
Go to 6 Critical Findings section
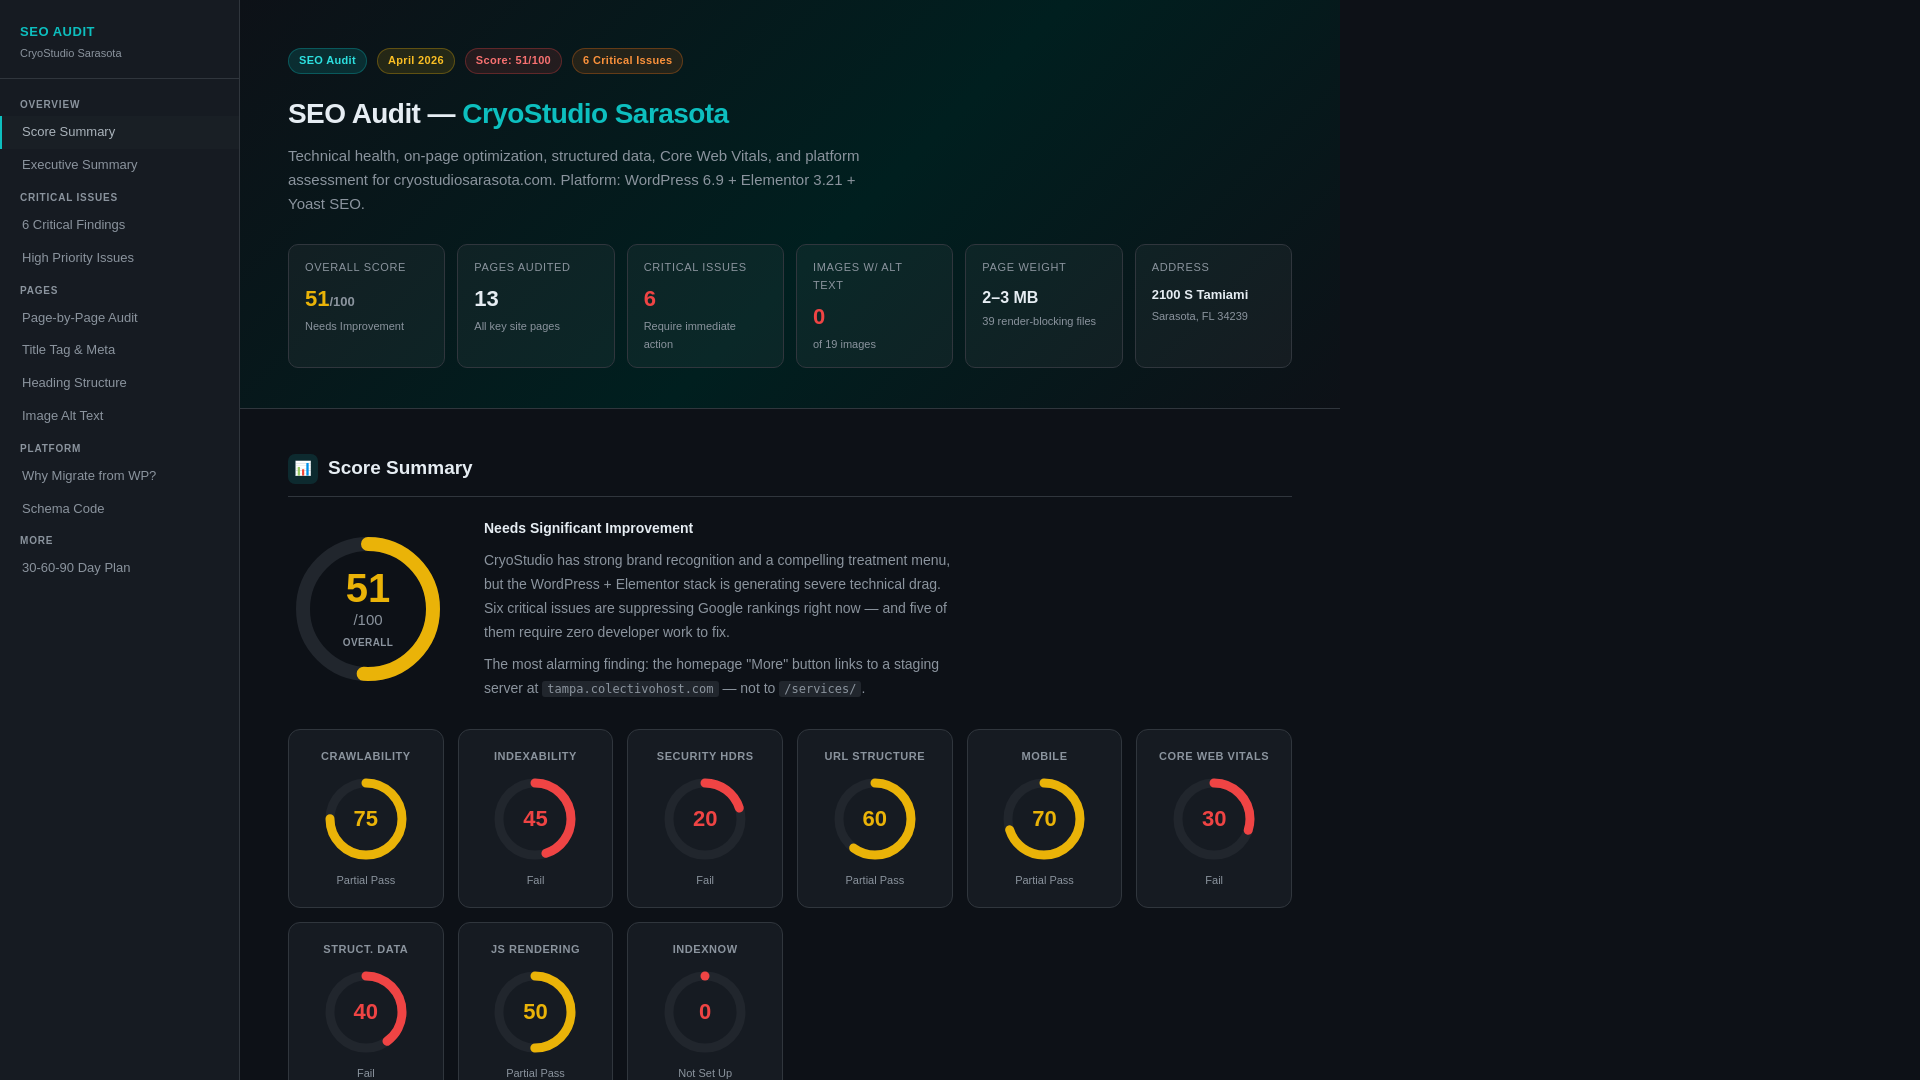pyautogui.click(x=120, y=225)
